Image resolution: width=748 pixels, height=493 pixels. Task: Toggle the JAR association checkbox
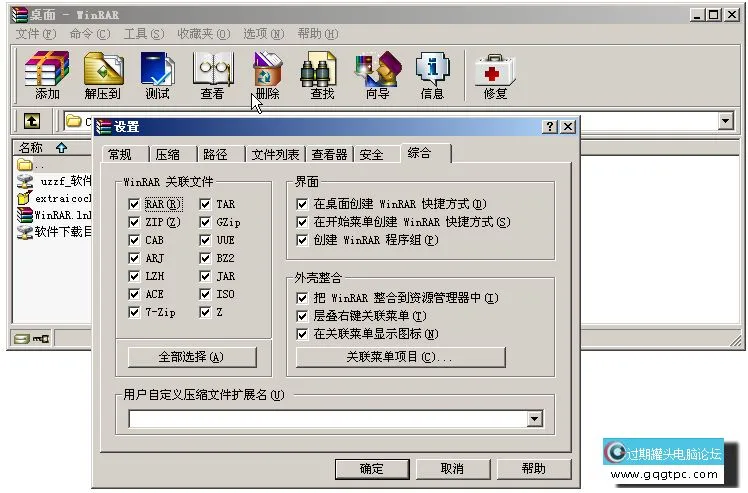tap(205, 276)
